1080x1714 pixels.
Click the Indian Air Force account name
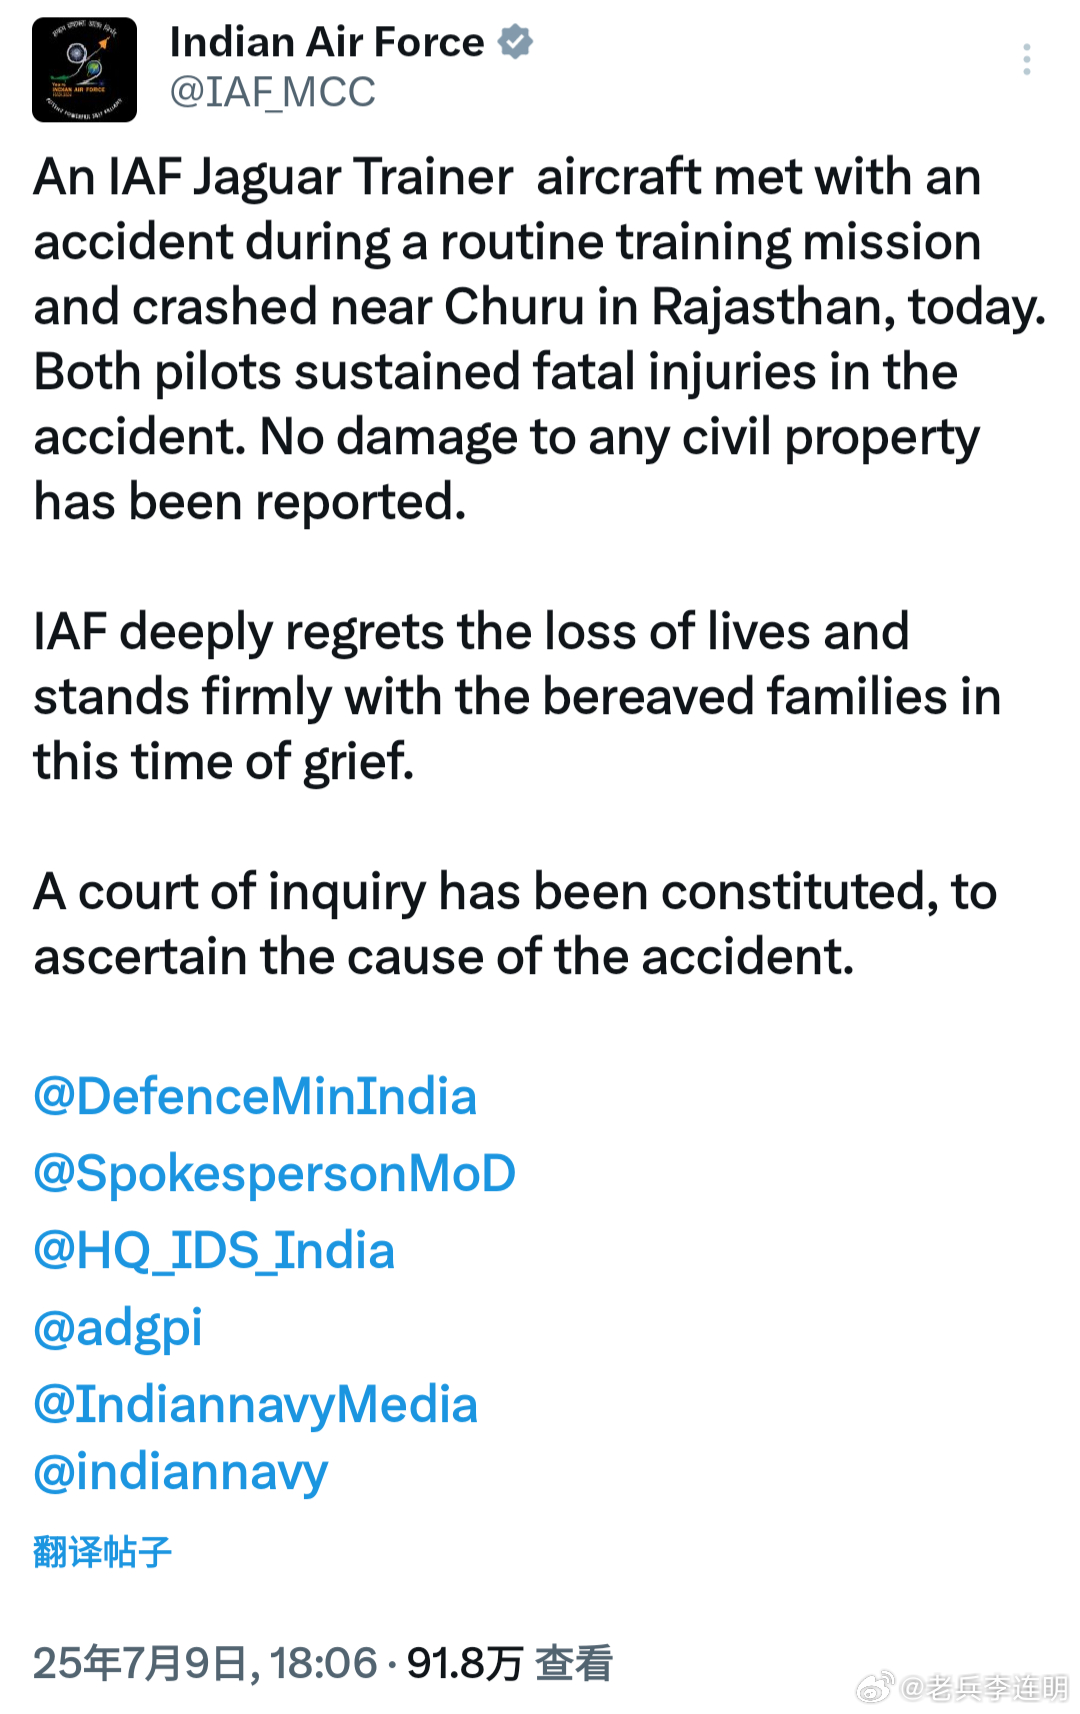tap(327, 42)
